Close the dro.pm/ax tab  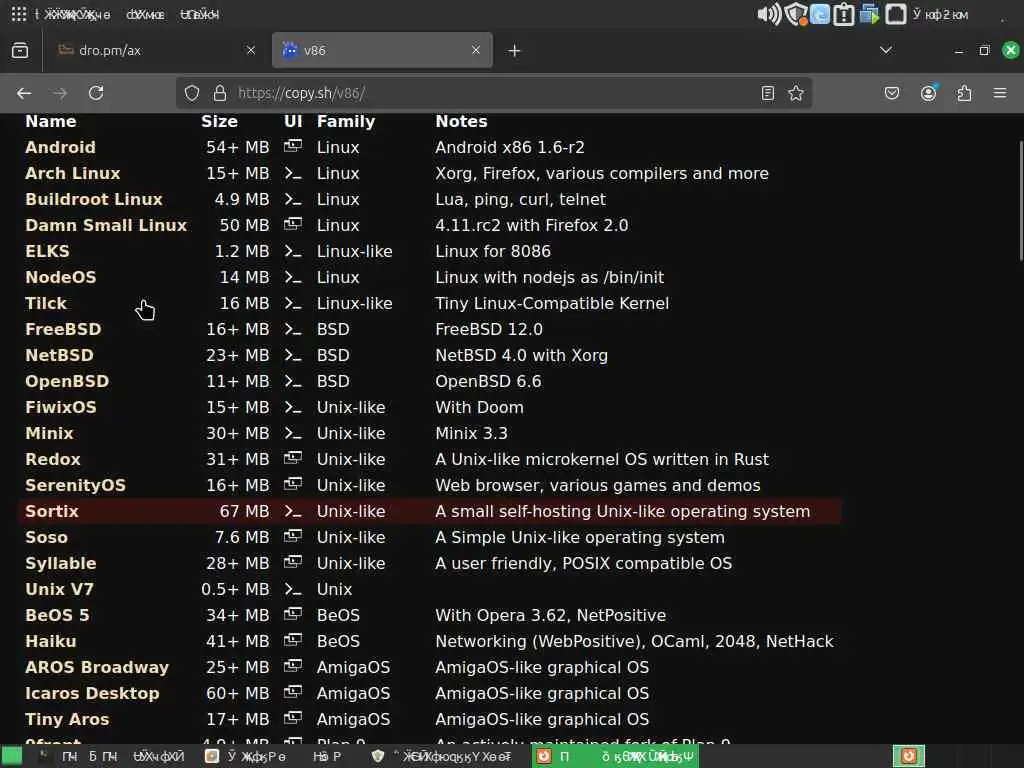pyautogui.click(x=251, y=50)
